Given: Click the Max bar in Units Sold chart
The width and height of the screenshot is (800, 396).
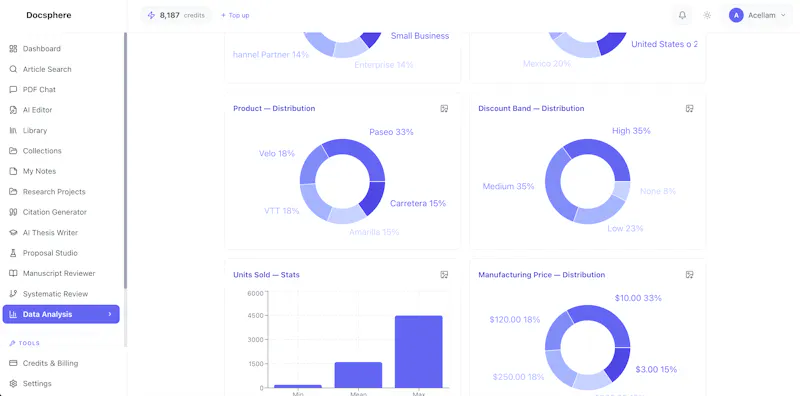Looking at the screenshot, I should click(x=418, y=352).
